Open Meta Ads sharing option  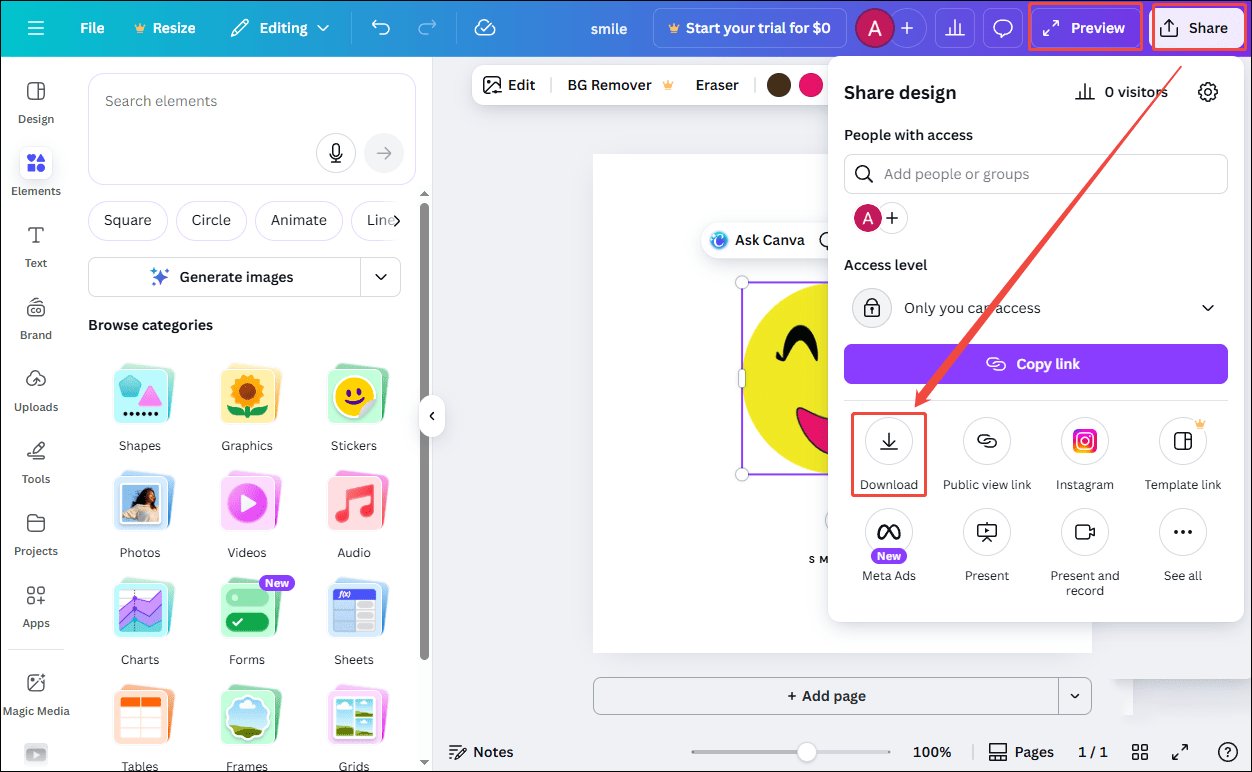(888, 532)
